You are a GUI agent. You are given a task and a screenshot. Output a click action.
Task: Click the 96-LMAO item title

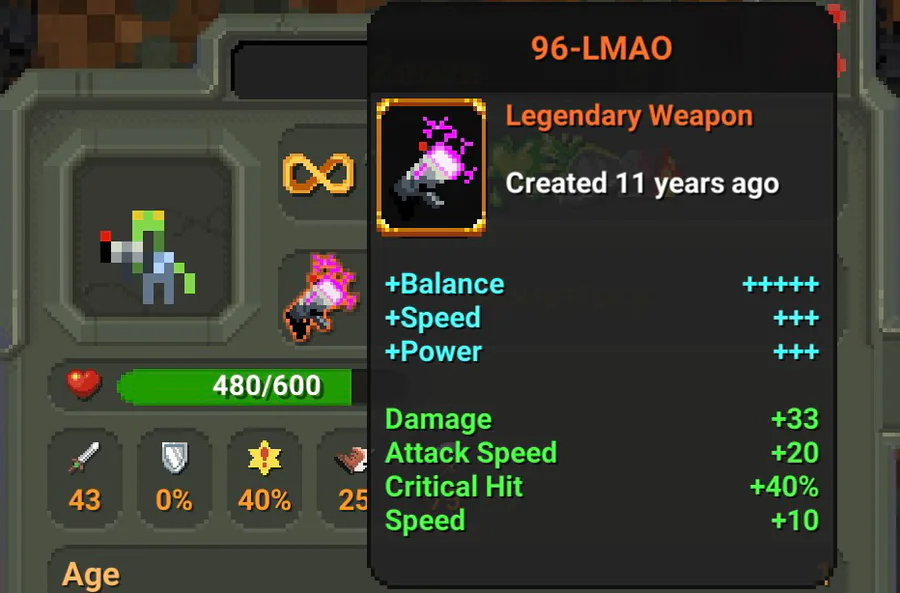point(602,48)
